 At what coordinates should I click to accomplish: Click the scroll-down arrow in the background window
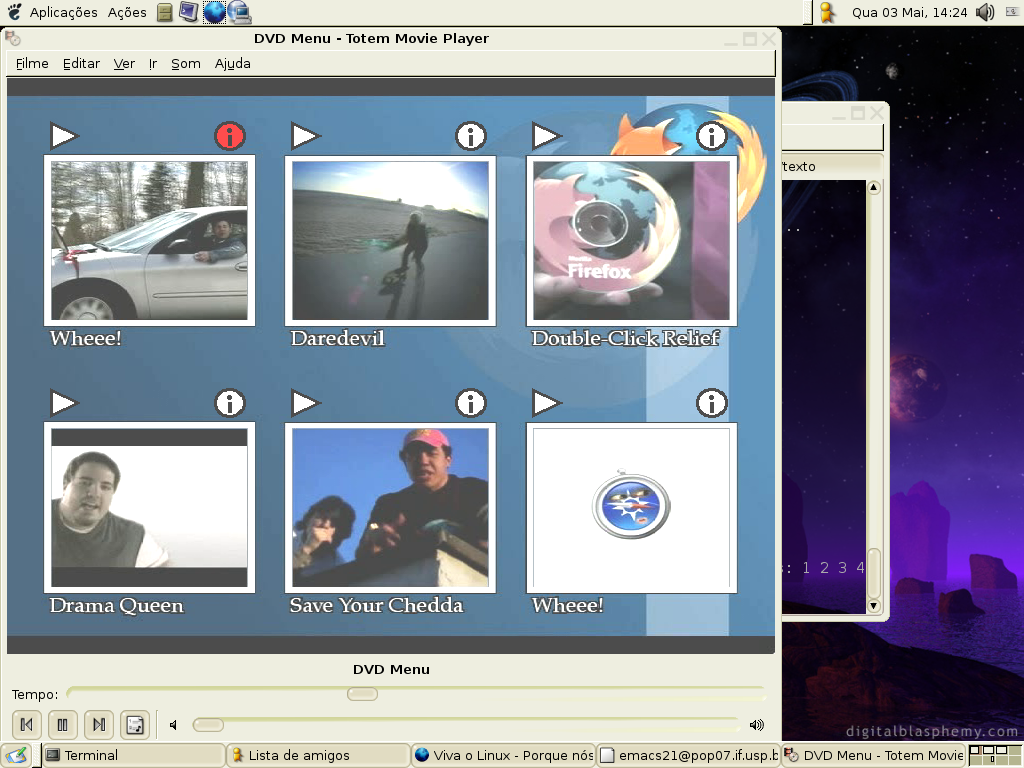873,605
